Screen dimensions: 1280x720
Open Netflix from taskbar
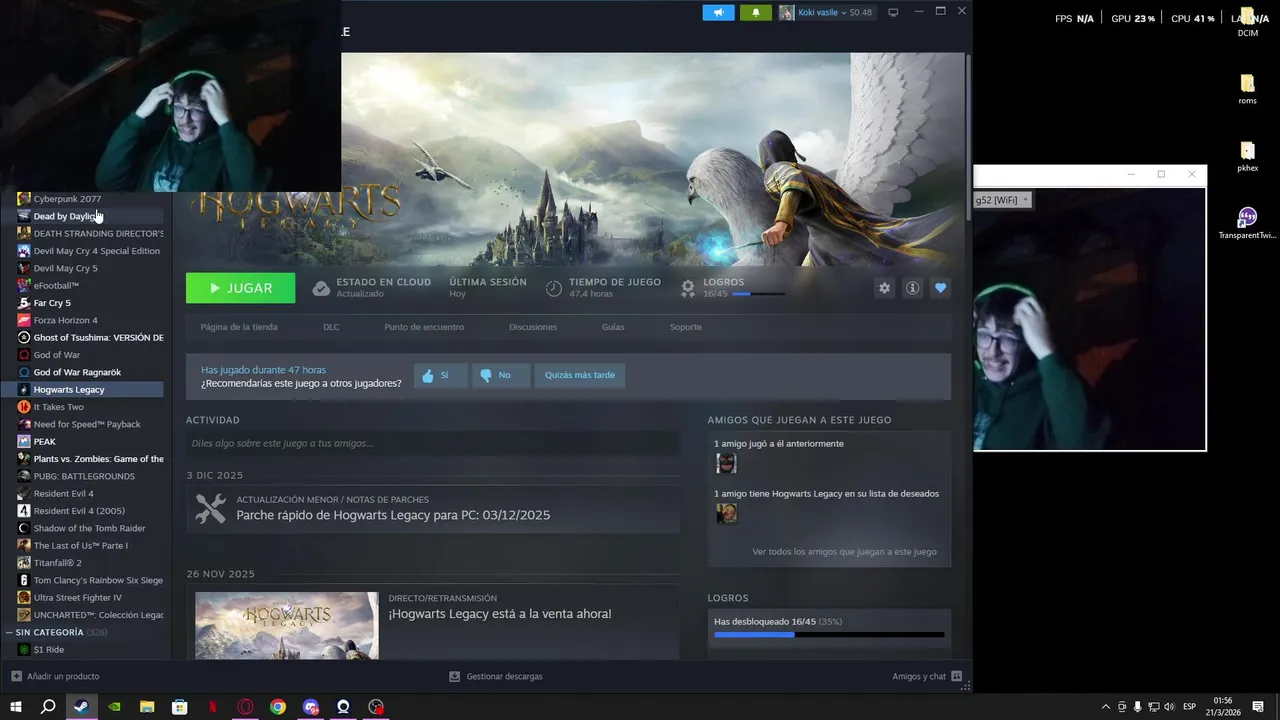pyautogui.click(x=212, y=707)
